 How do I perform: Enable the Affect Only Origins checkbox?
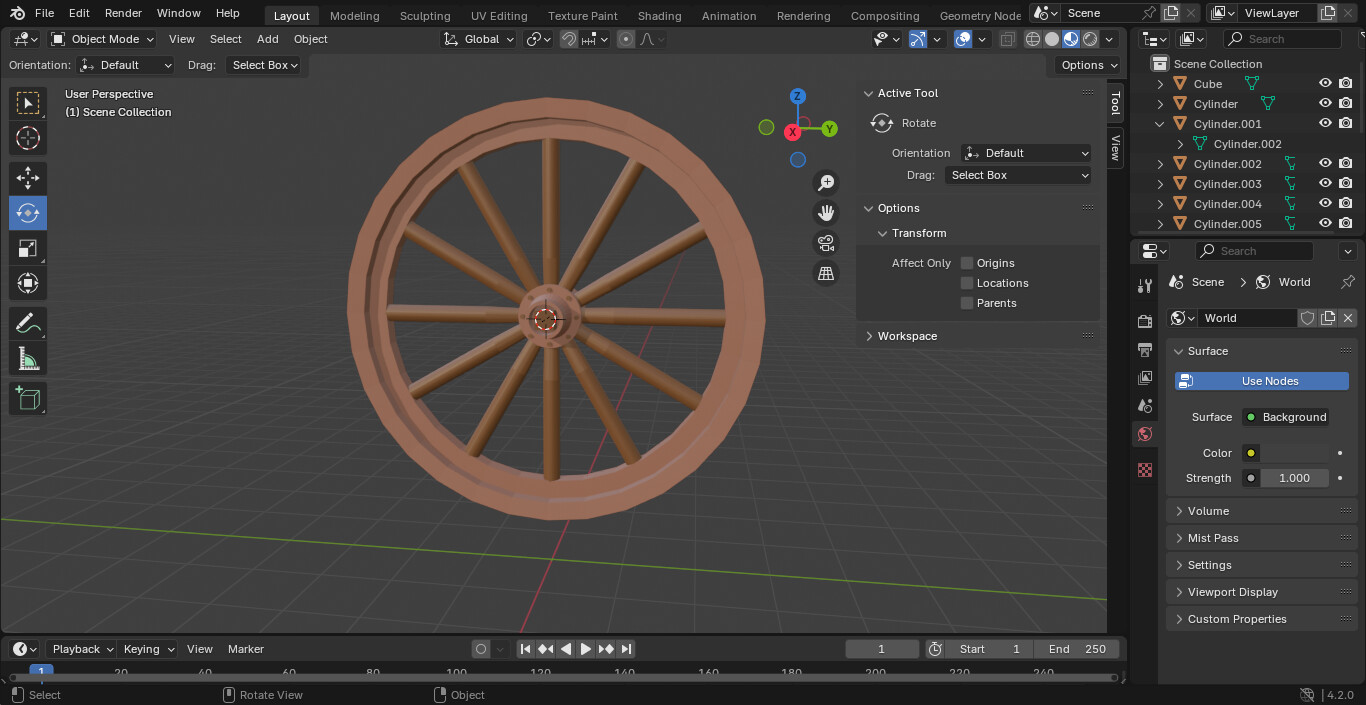coord(966,262)
